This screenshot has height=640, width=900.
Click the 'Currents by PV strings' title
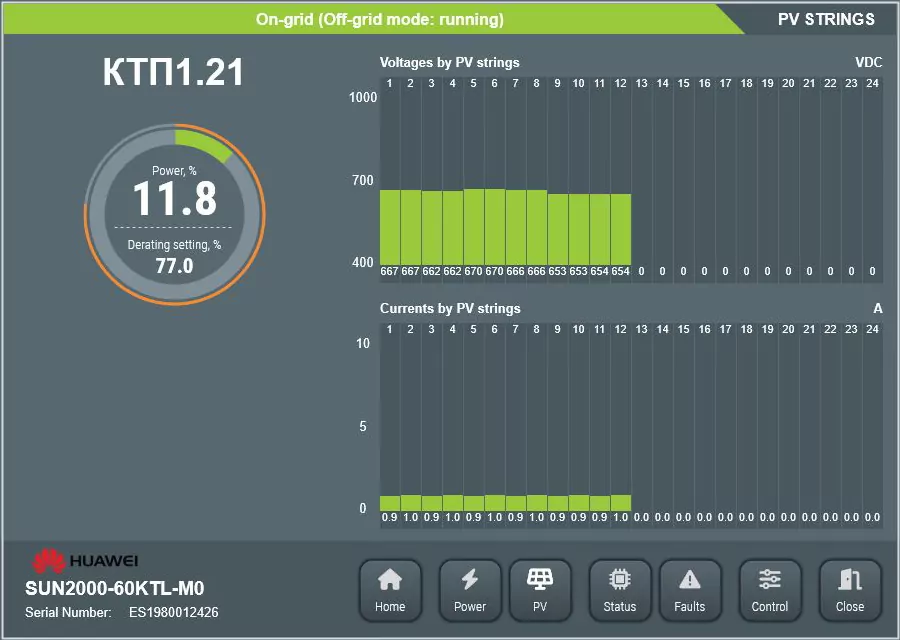click(450, 309)
